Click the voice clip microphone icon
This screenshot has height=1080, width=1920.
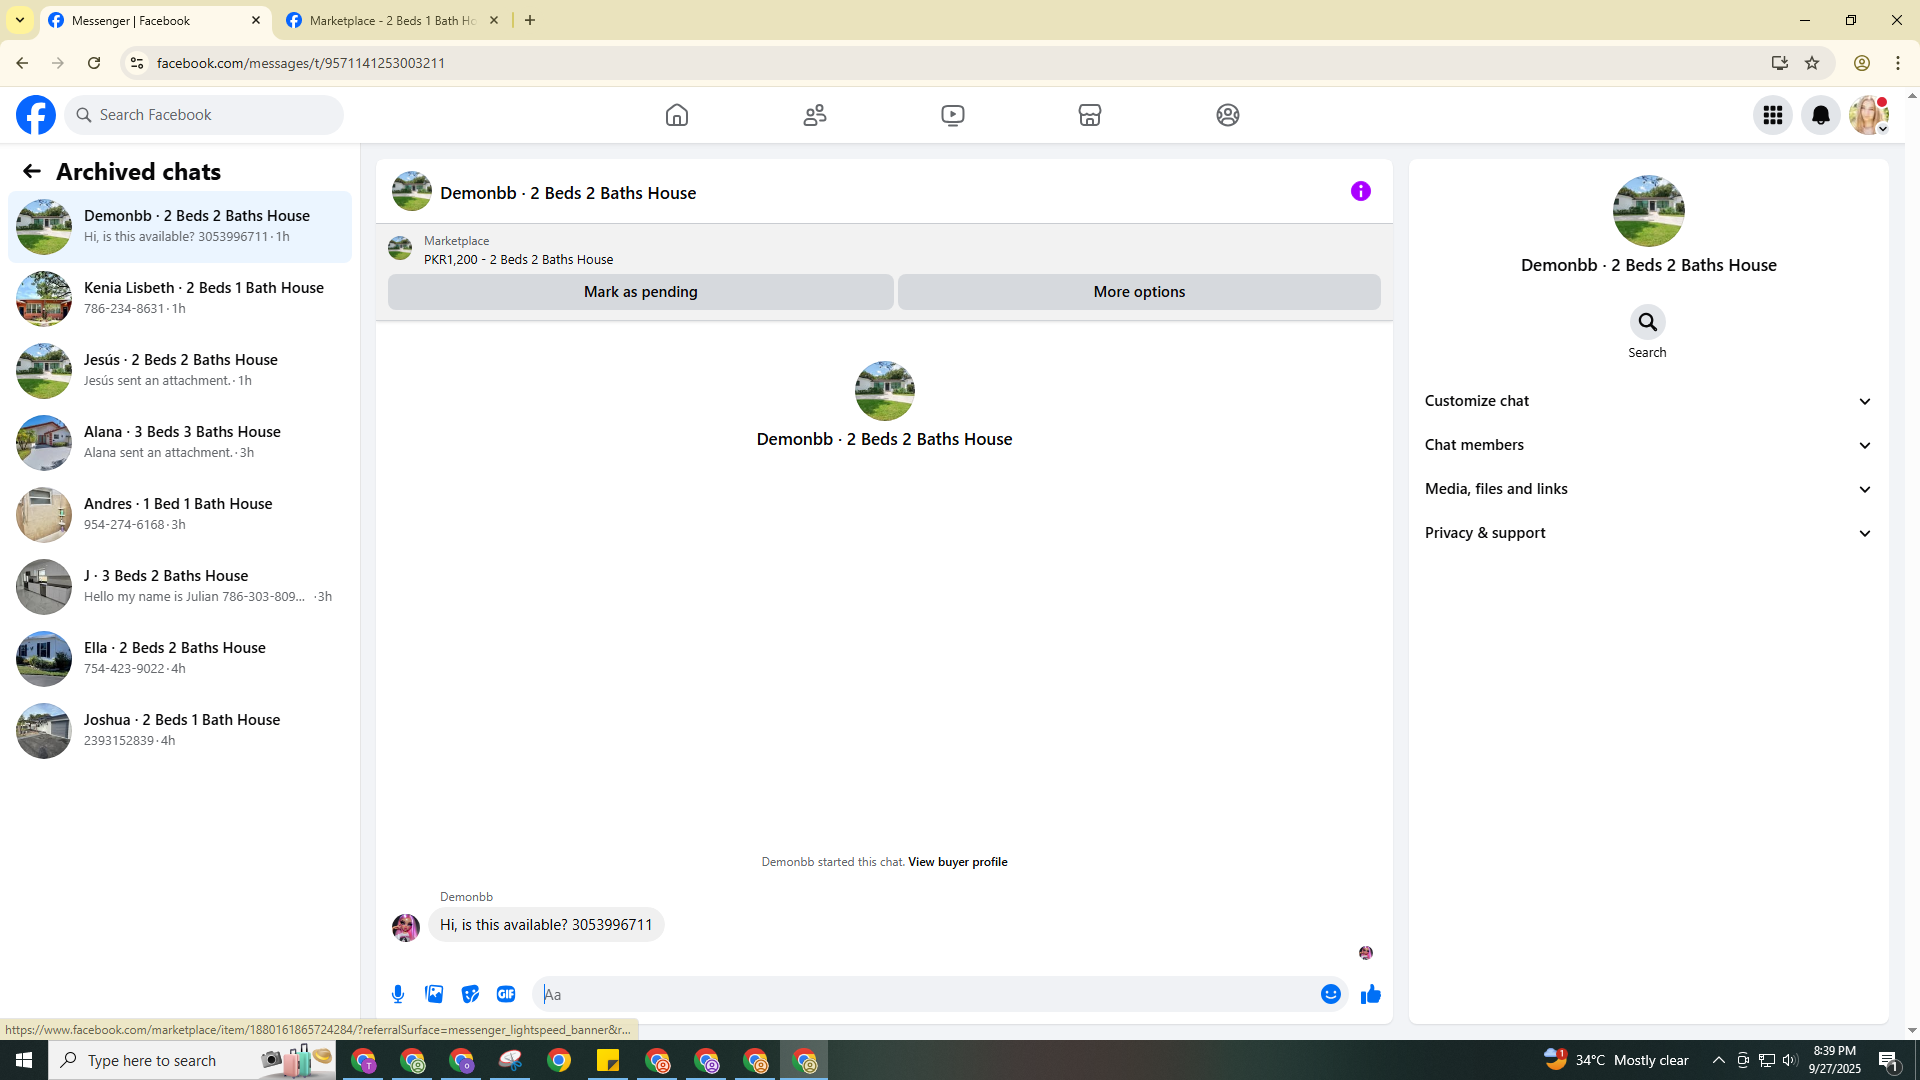pyautogui.click(x=398, y=994)
